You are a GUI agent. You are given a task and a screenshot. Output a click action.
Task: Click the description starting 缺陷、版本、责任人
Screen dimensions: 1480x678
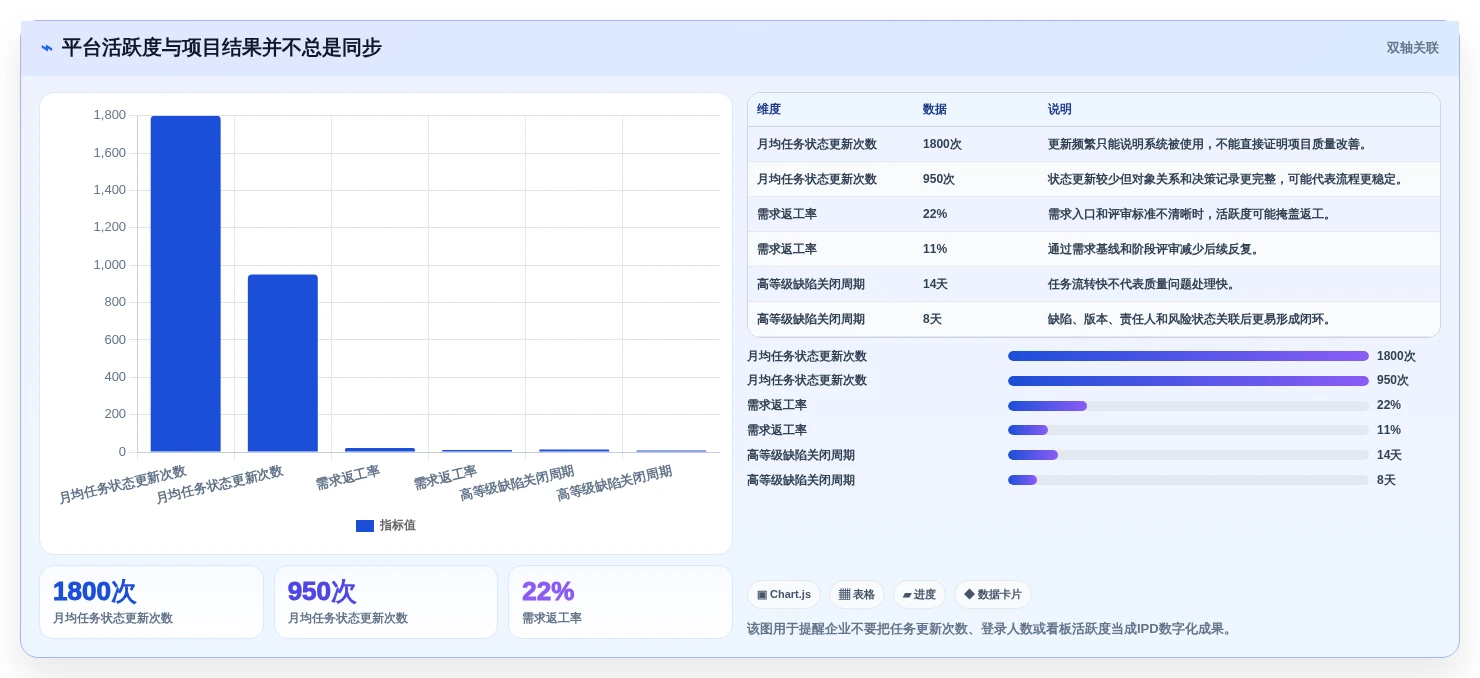point(1189,319)
